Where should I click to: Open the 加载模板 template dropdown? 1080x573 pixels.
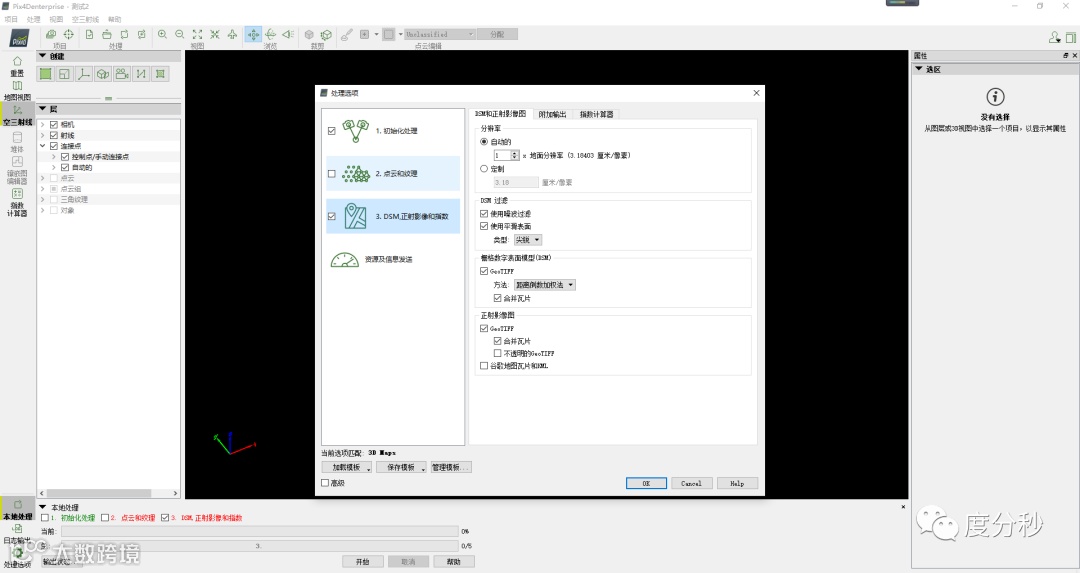(346, 467)
